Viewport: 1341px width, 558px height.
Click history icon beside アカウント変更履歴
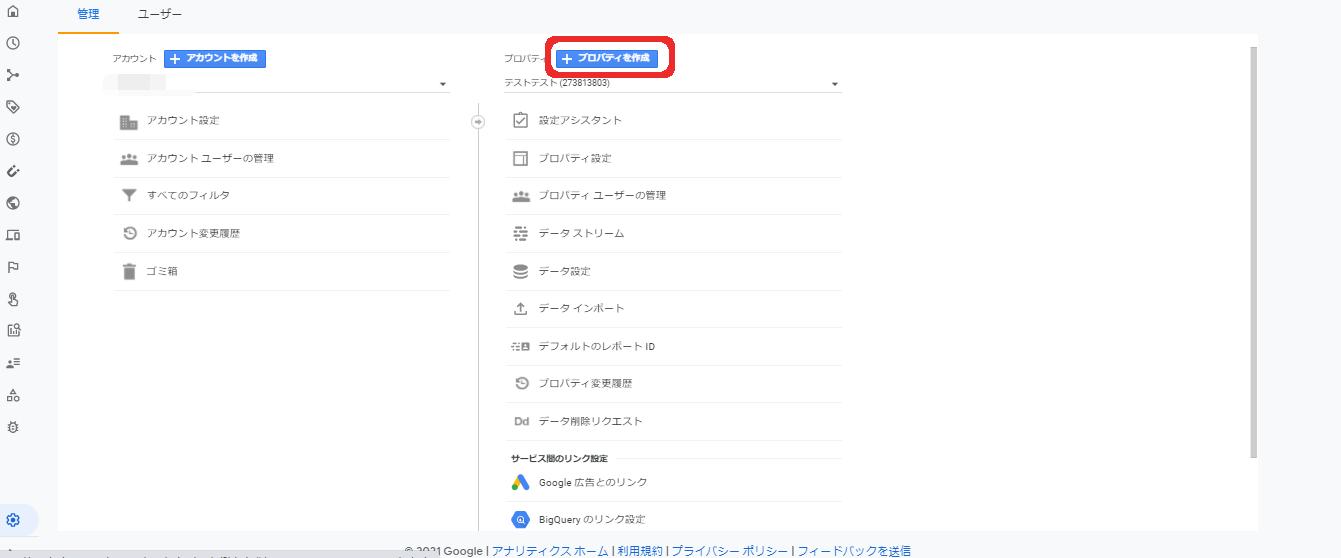[x=128, y=233]
